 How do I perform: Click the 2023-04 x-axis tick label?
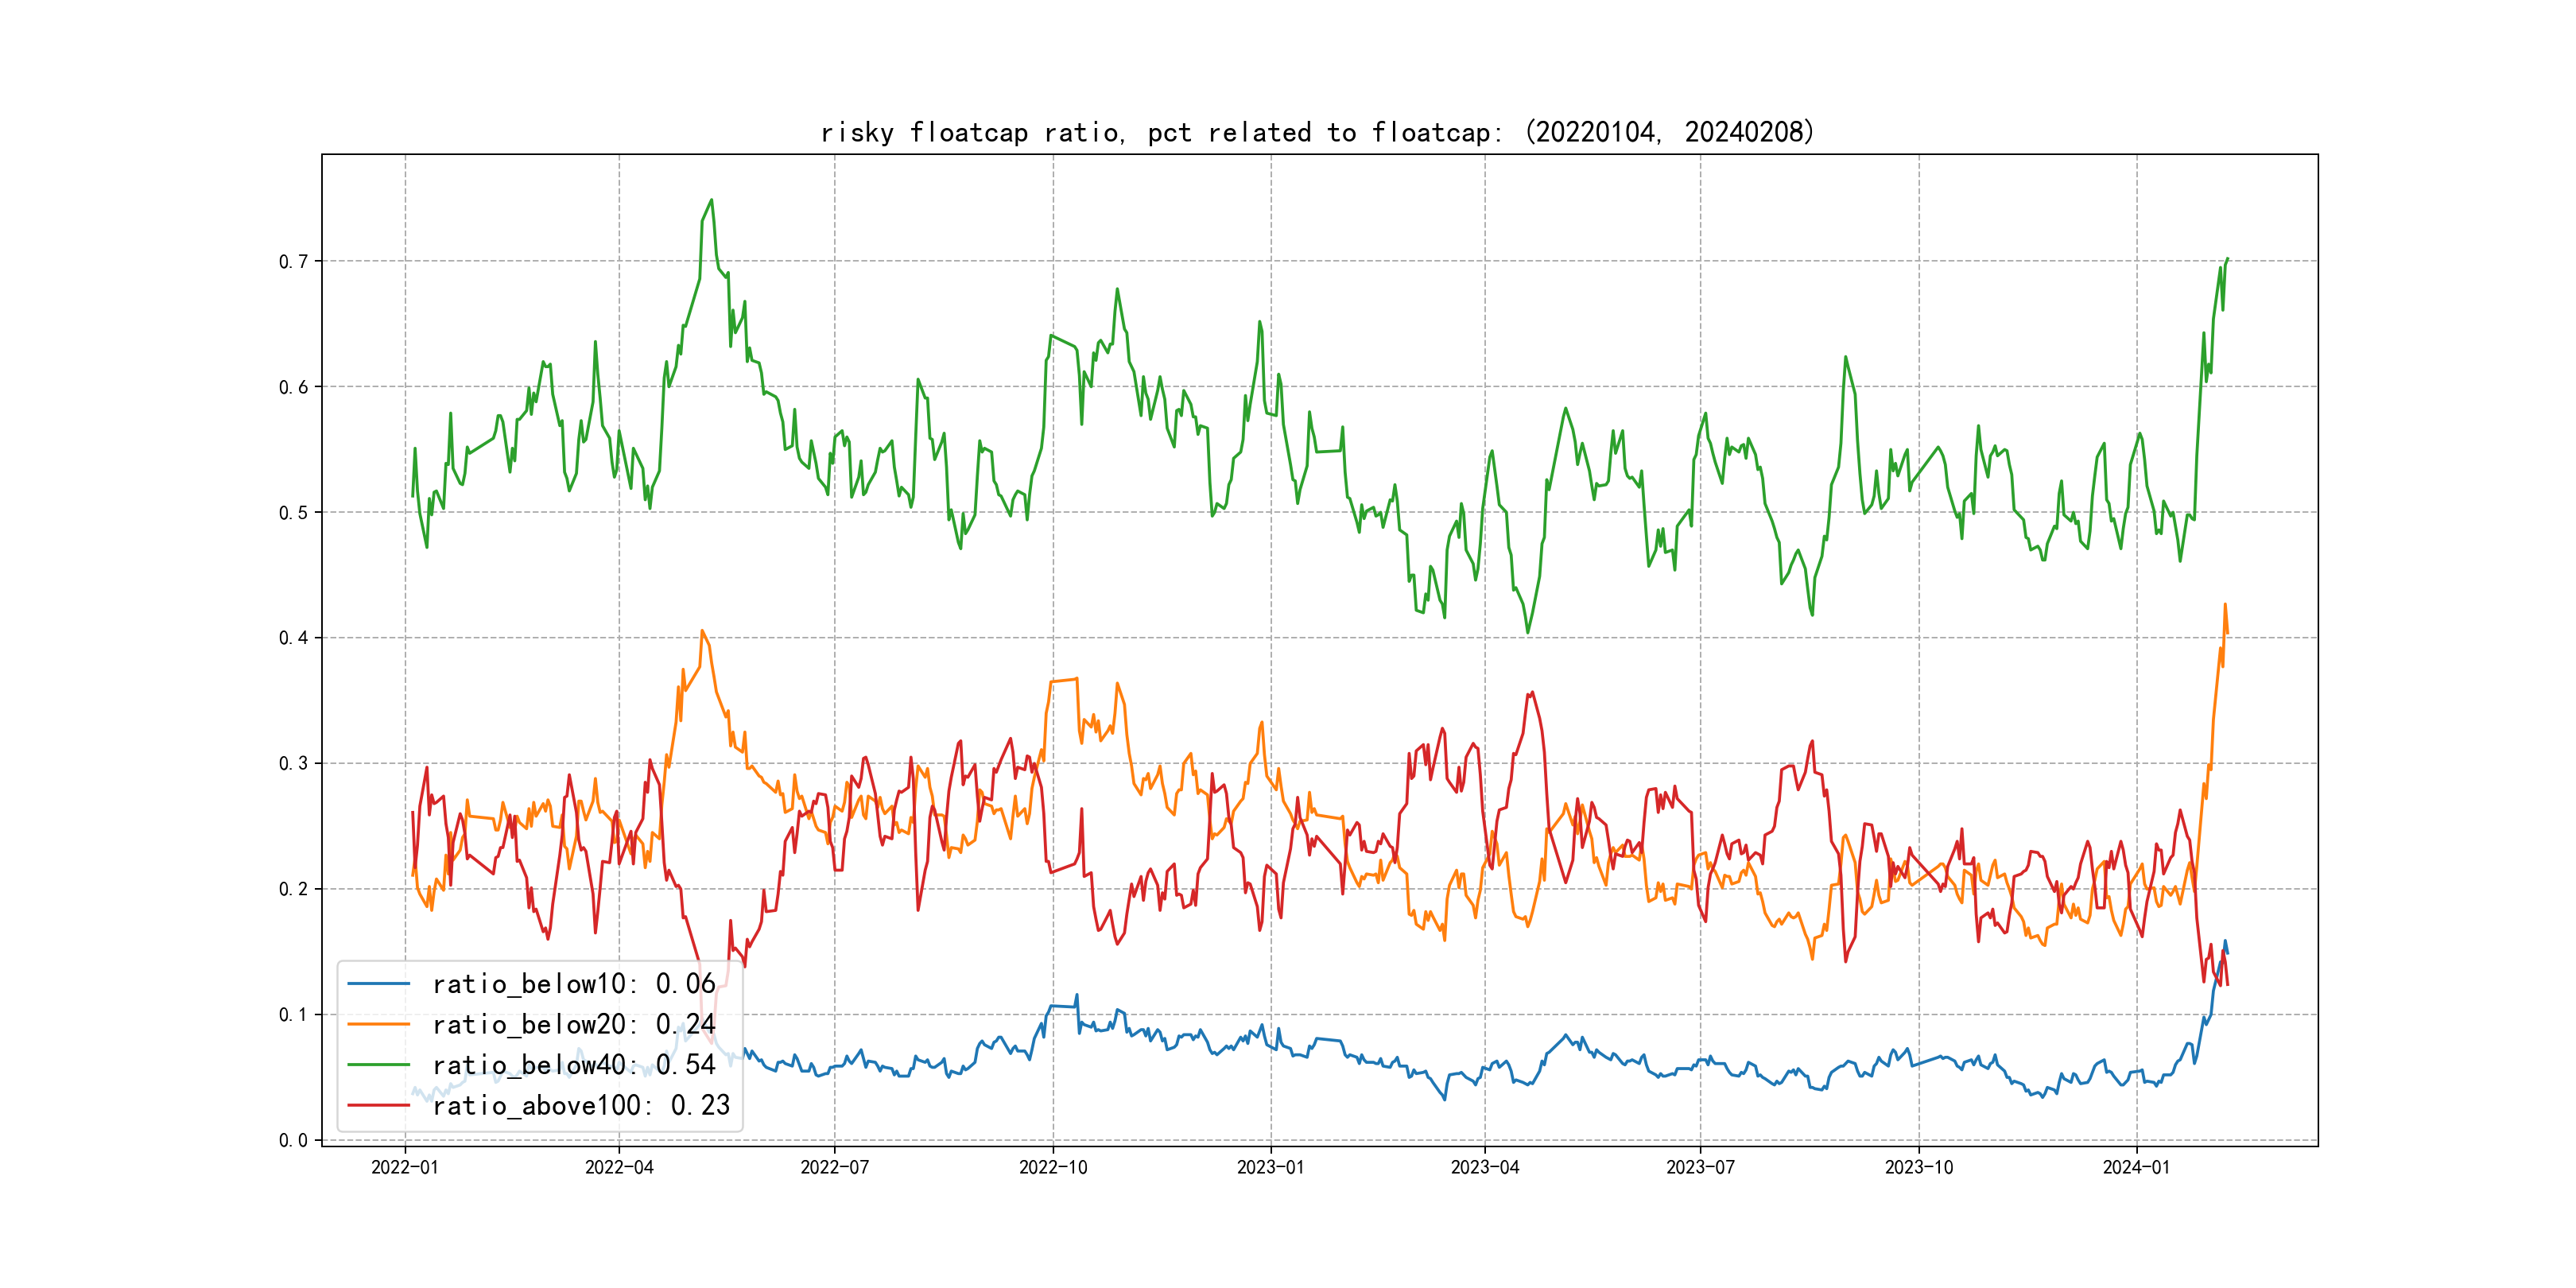(x=1484, y=1167)
